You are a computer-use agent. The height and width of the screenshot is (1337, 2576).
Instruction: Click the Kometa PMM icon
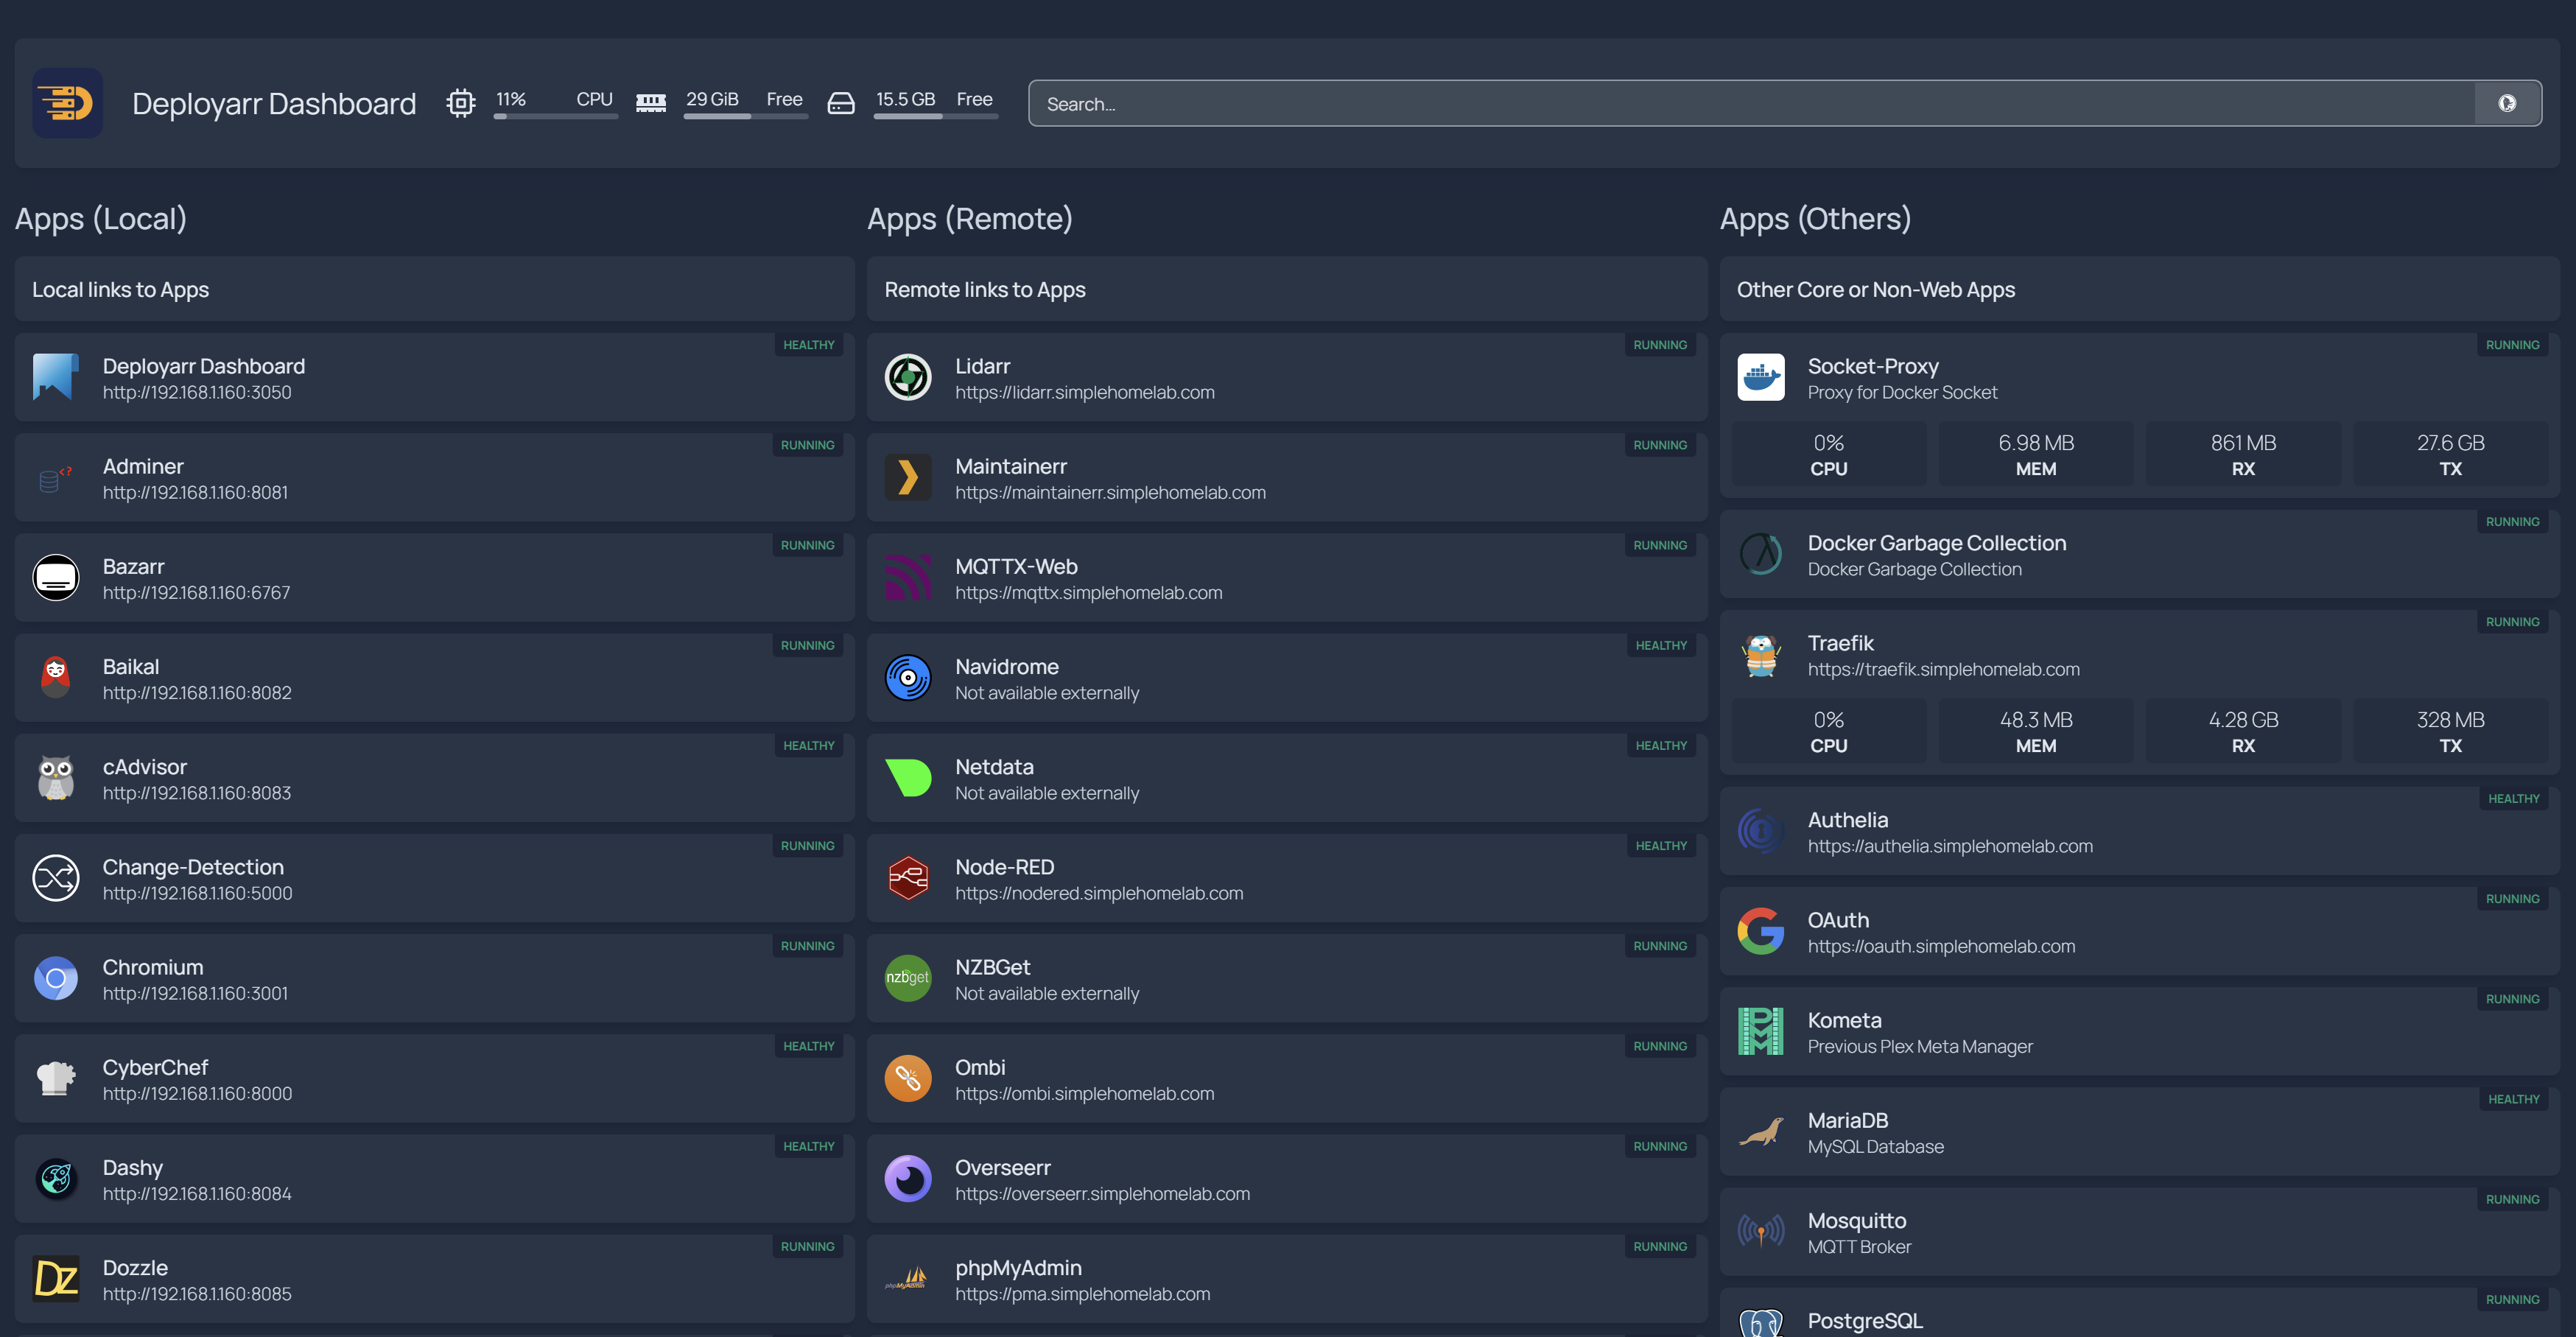[1760, 1031]
